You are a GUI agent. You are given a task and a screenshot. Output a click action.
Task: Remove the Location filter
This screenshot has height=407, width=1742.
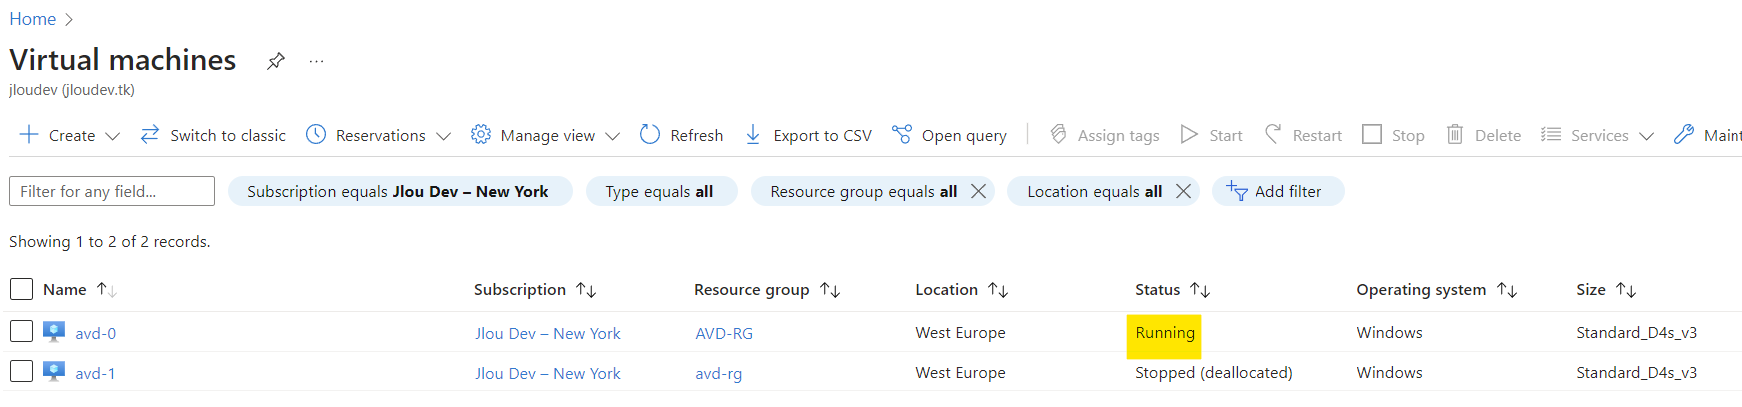point(1183,191)
